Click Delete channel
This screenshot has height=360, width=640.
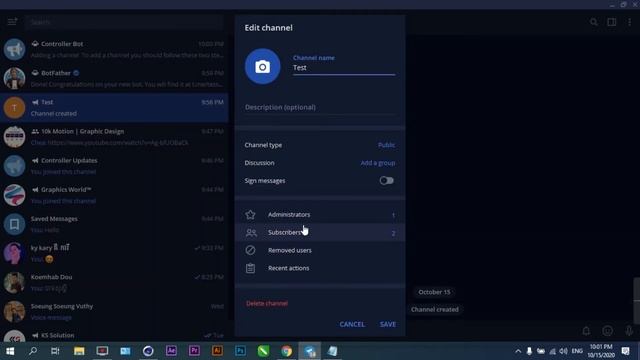[267, 303]
